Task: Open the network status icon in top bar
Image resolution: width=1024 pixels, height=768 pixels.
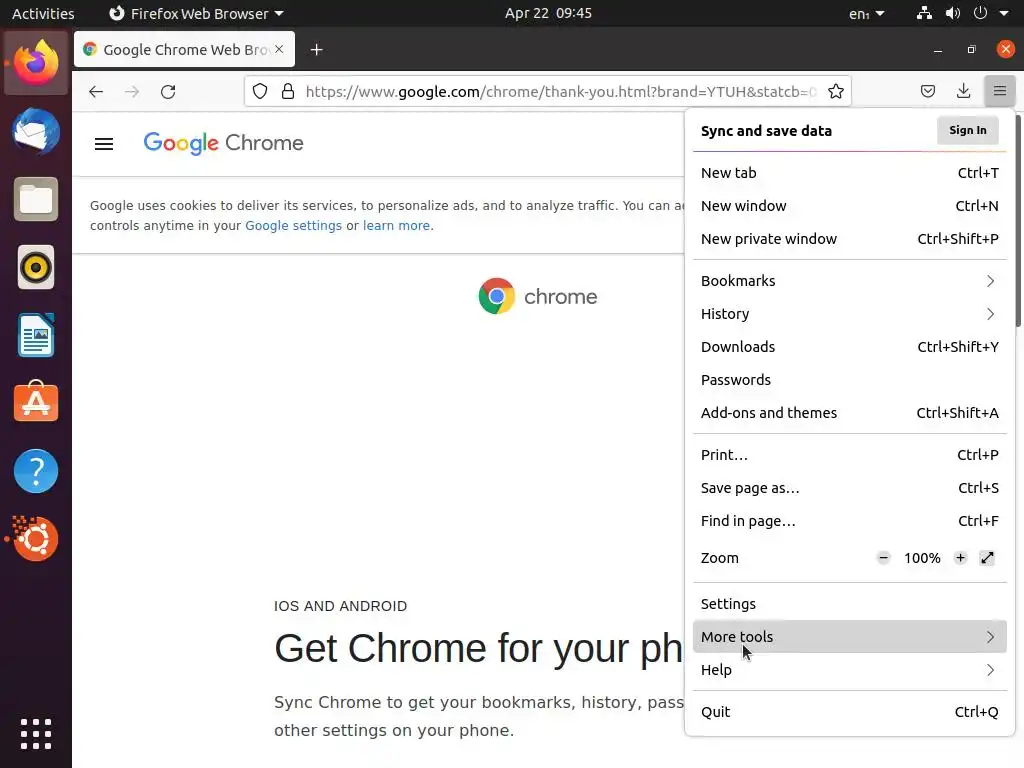Action: click(924, 13)
